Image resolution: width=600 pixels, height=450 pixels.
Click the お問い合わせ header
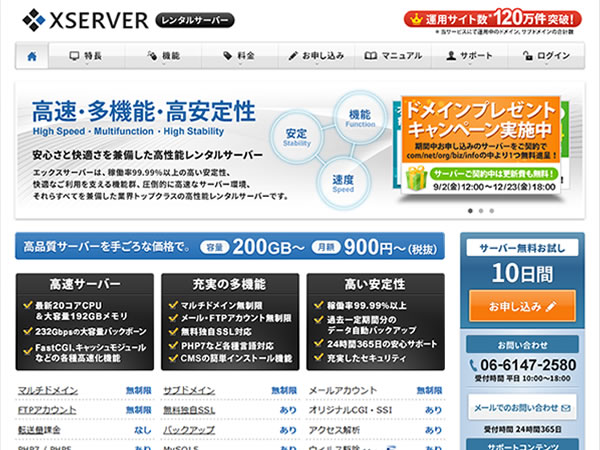[522, 345]
